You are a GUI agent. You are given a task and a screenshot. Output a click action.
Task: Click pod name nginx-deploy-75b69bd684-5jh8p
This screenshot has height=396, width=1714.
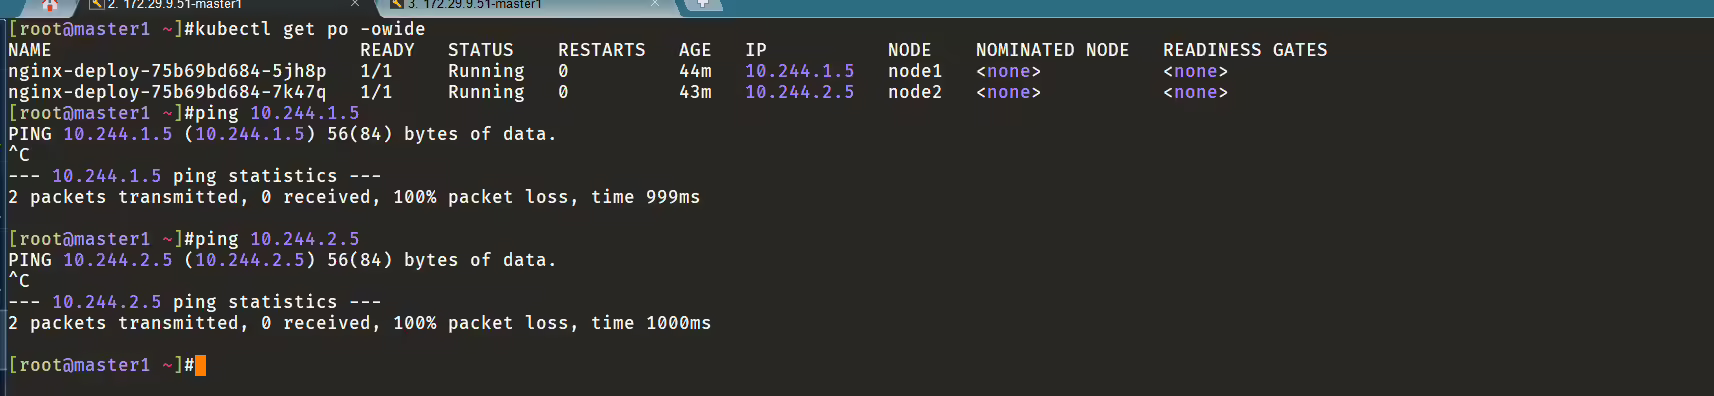(167, 71)
